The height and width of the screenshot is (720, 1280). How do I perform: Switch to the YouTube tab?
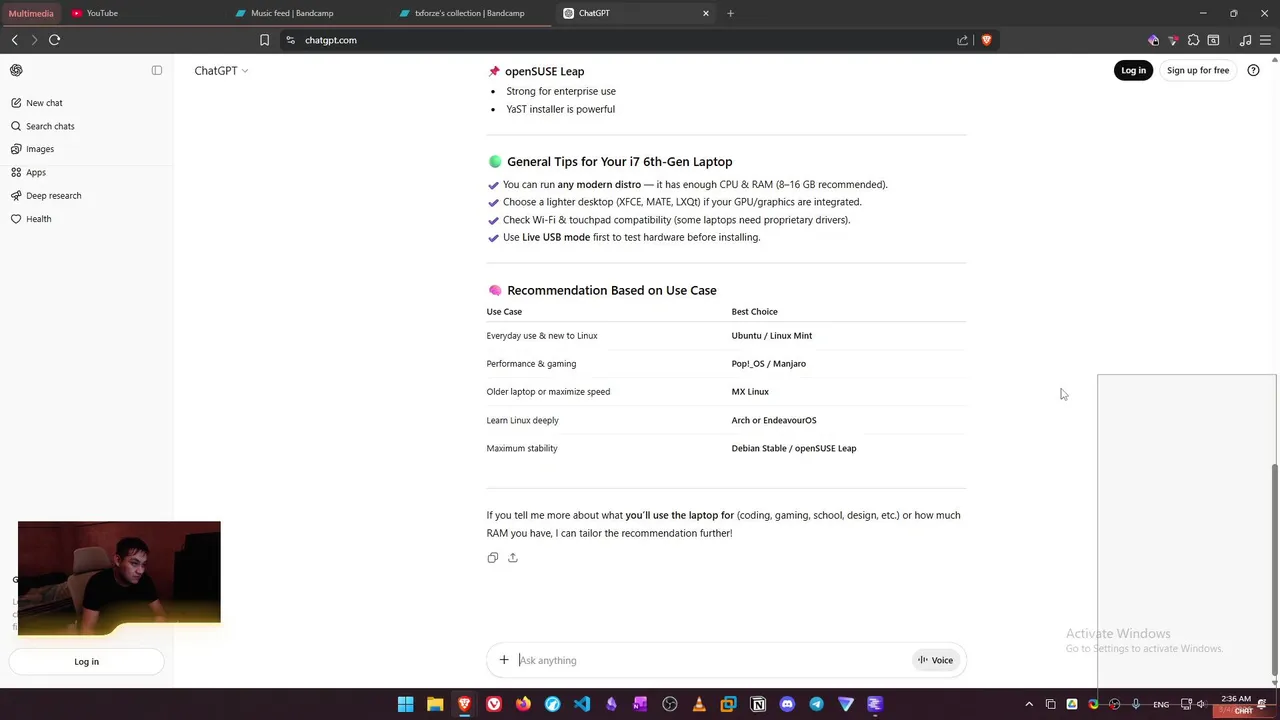[x=102, y=13]
